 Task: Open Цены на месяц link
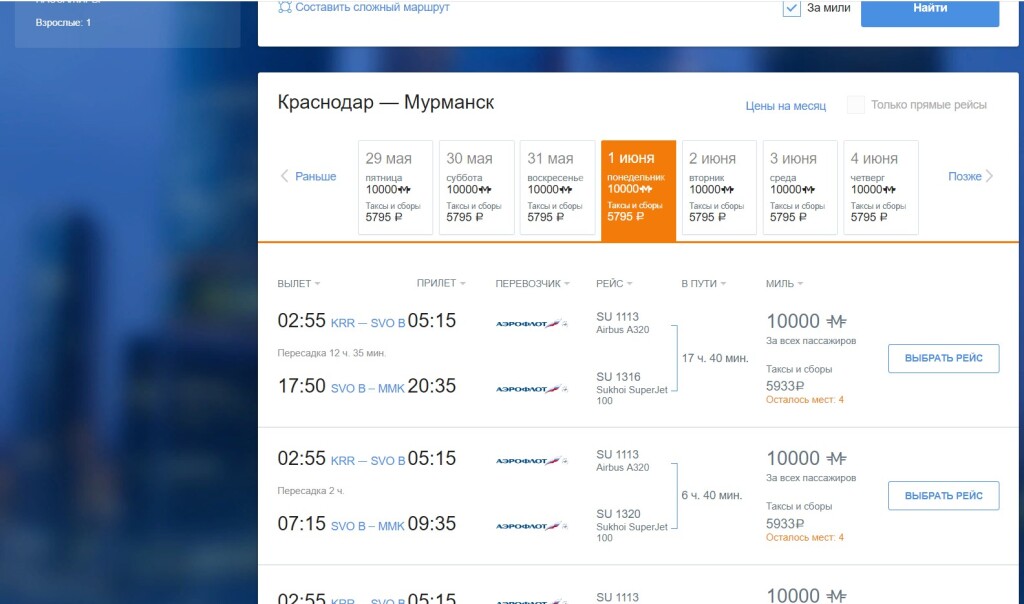click(785, 105)
